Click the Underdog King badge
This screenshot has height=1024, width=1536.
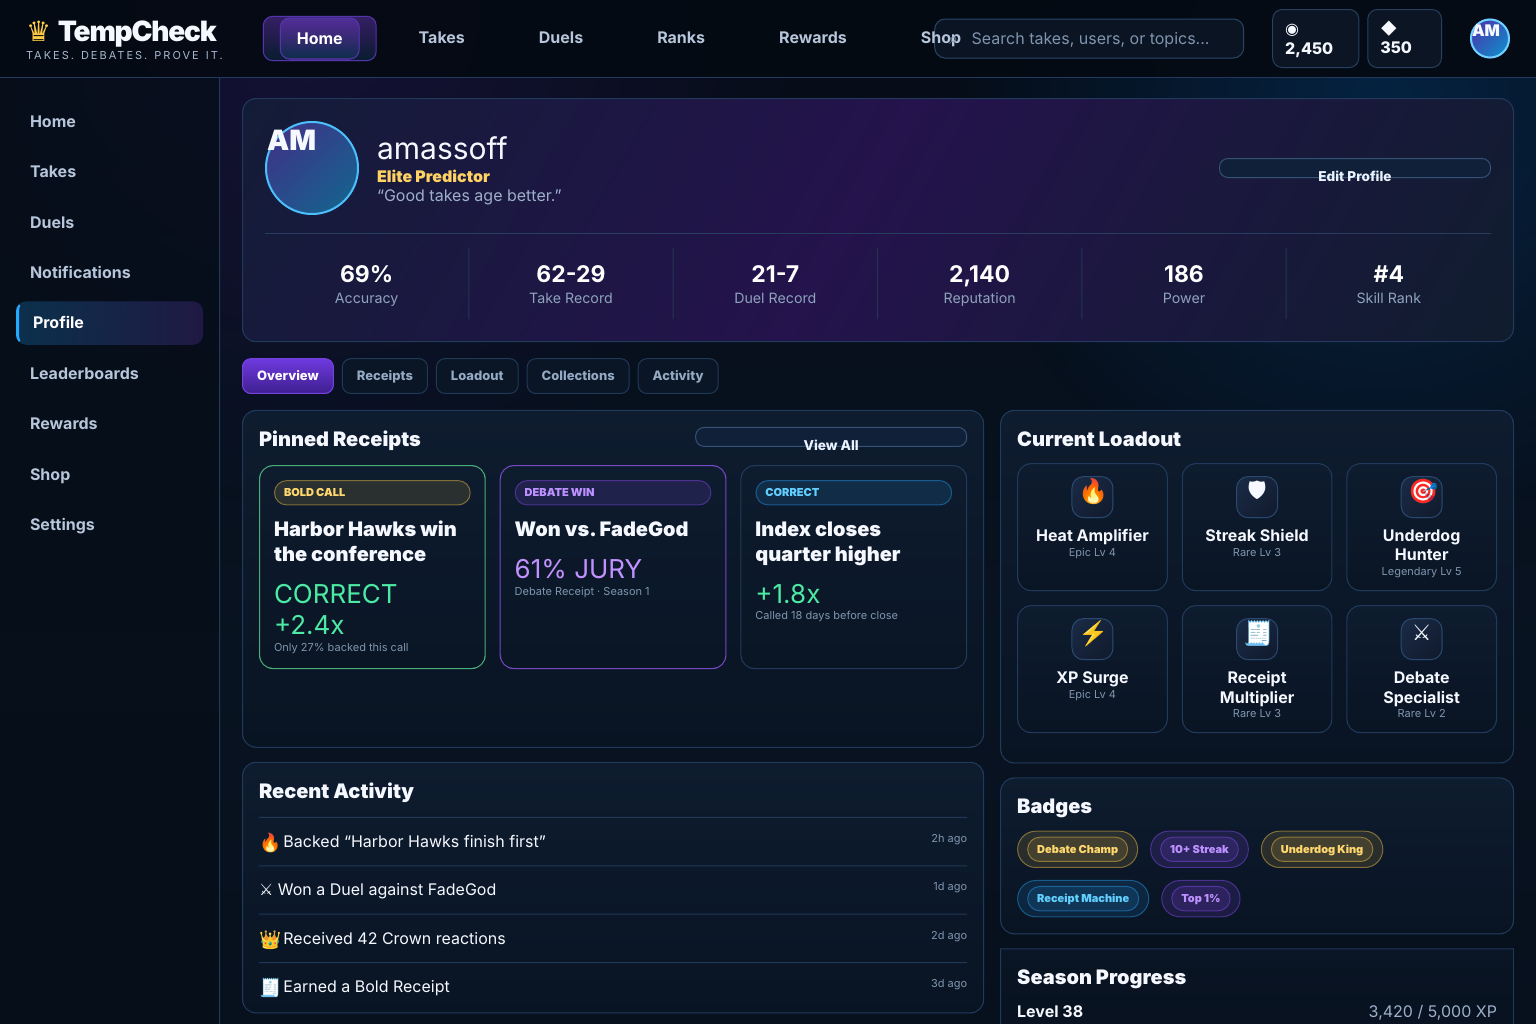pyautogui.click(x=1322, y=850)
